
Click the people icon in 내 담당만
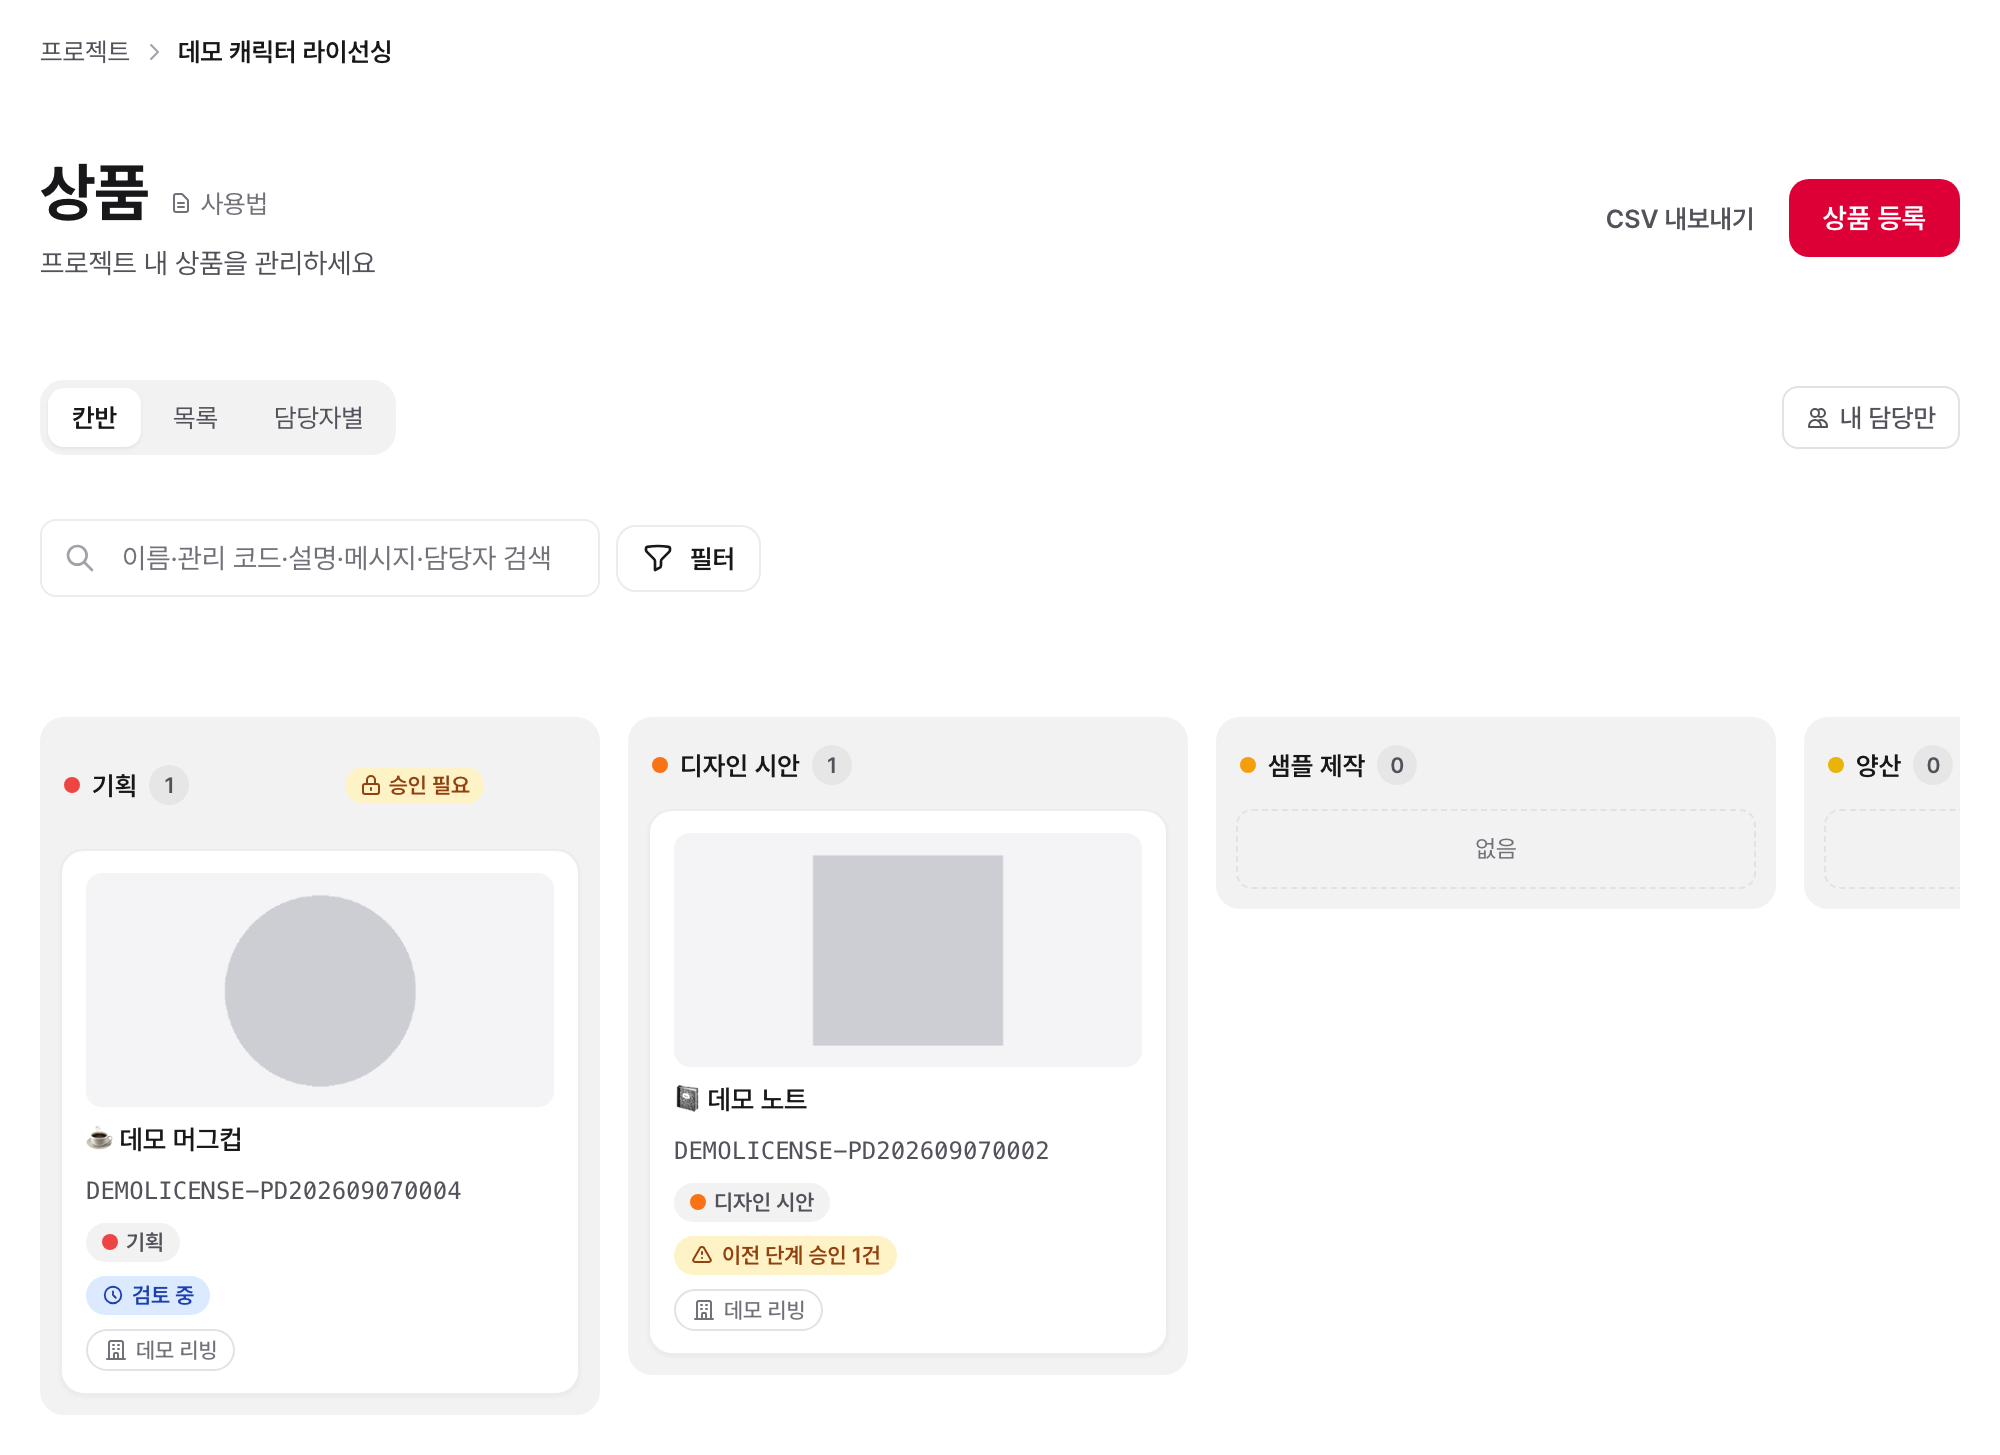coord(1818,418)
